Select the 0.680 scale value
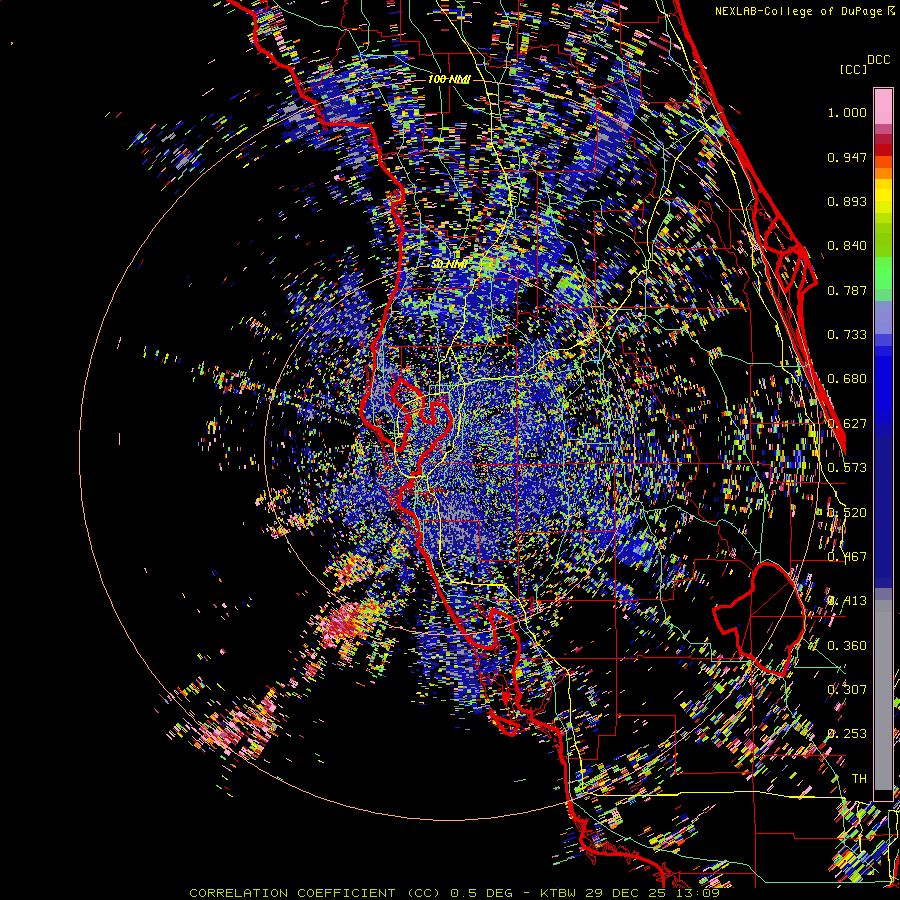900x900 pixels. 847,379
